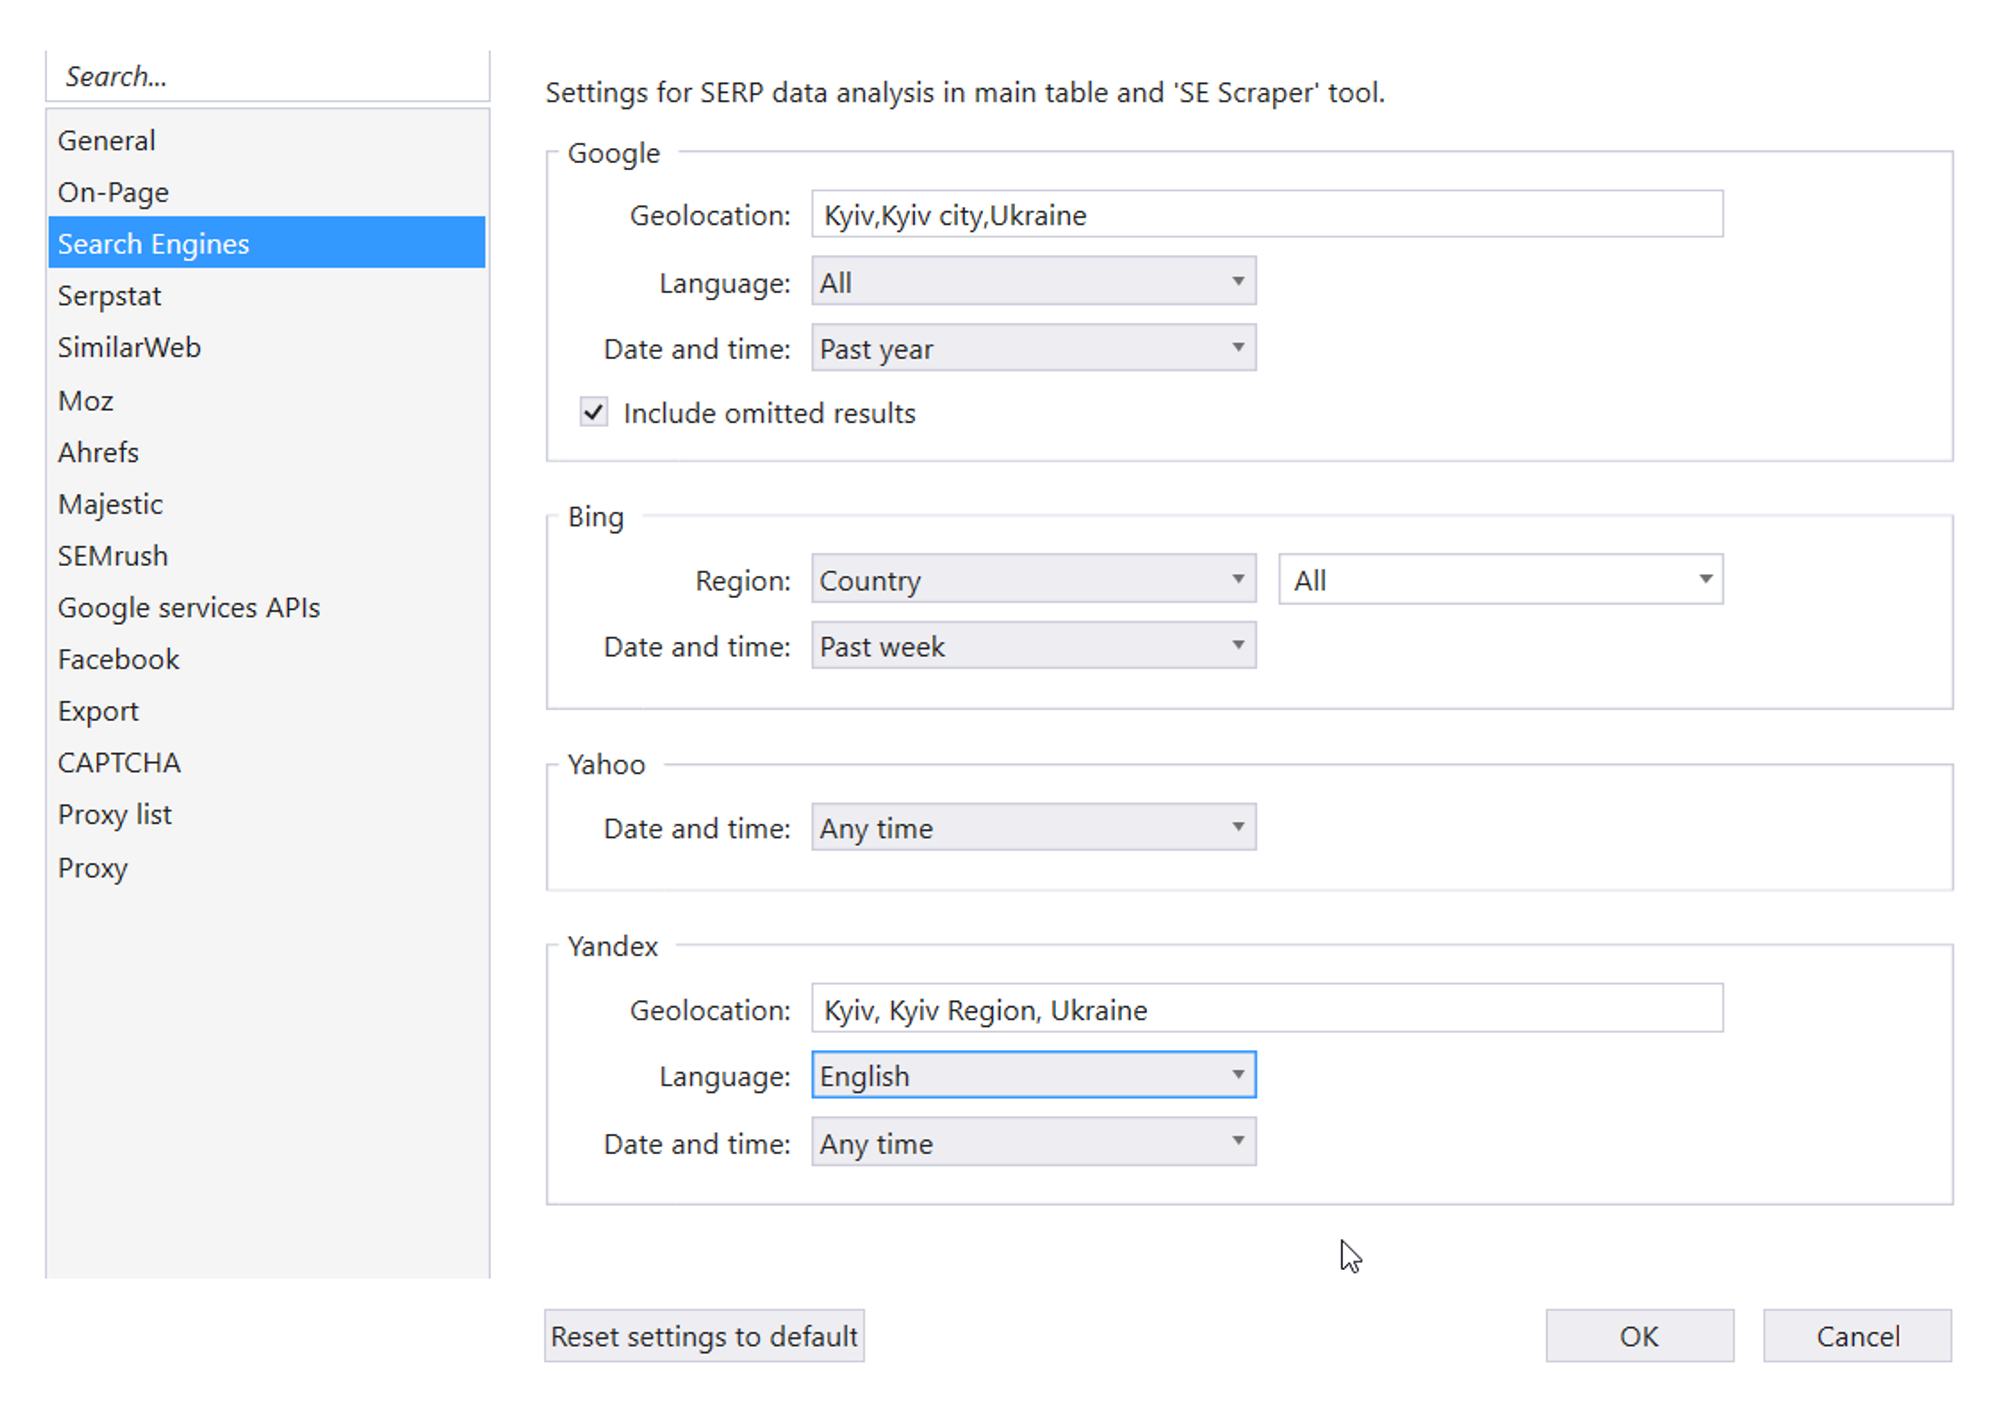Select Search Engines settings section
The width and height of the screenshot is (2000, 1403).
click(266, 243)
